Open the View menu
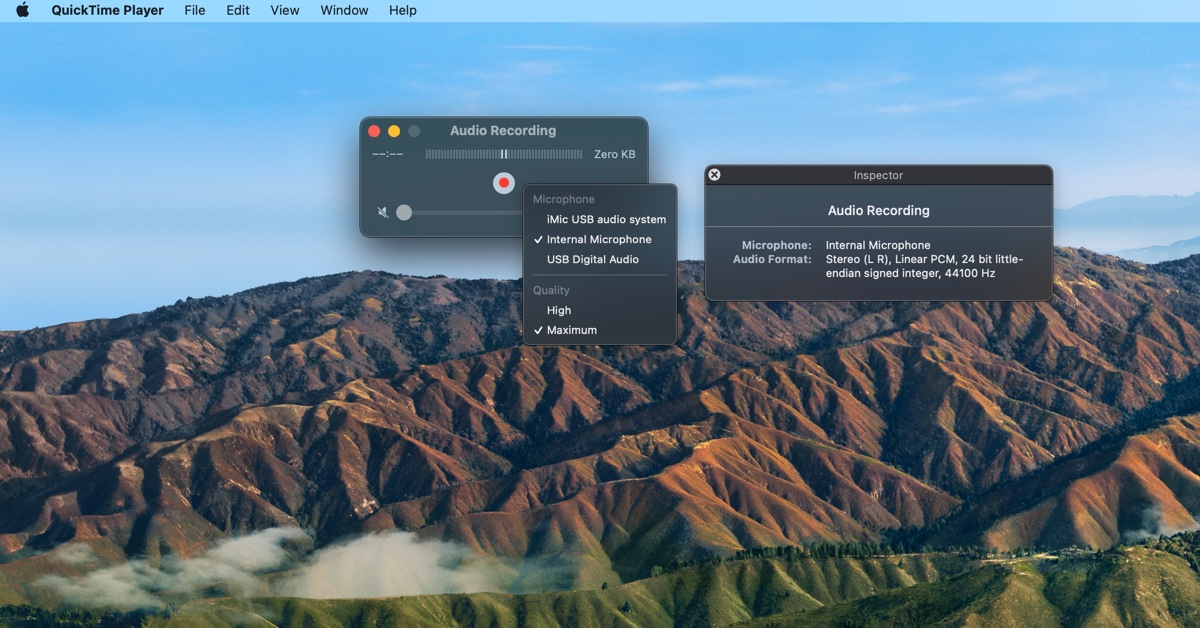The image size is (1200, 628). coord(285,10)
